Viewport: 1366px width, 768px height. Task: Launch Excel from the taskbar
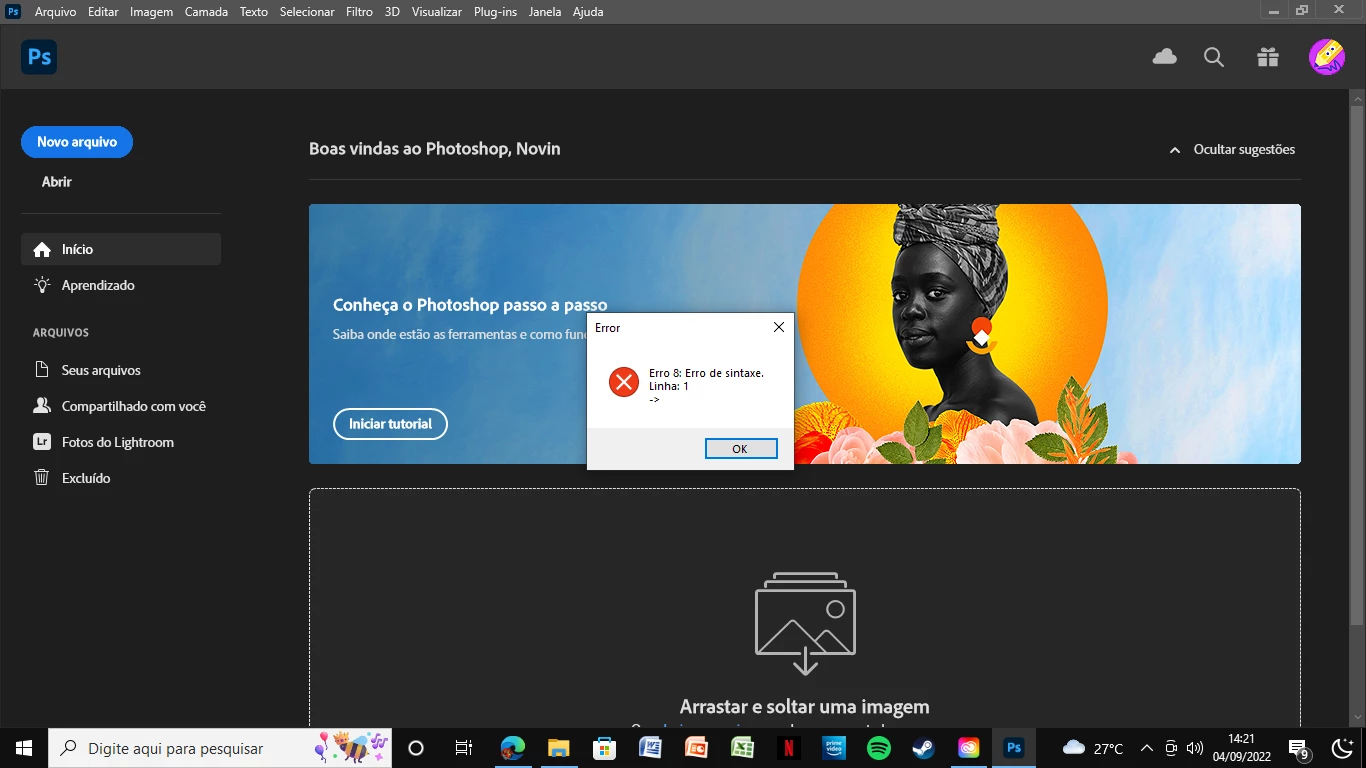[742, 748]
